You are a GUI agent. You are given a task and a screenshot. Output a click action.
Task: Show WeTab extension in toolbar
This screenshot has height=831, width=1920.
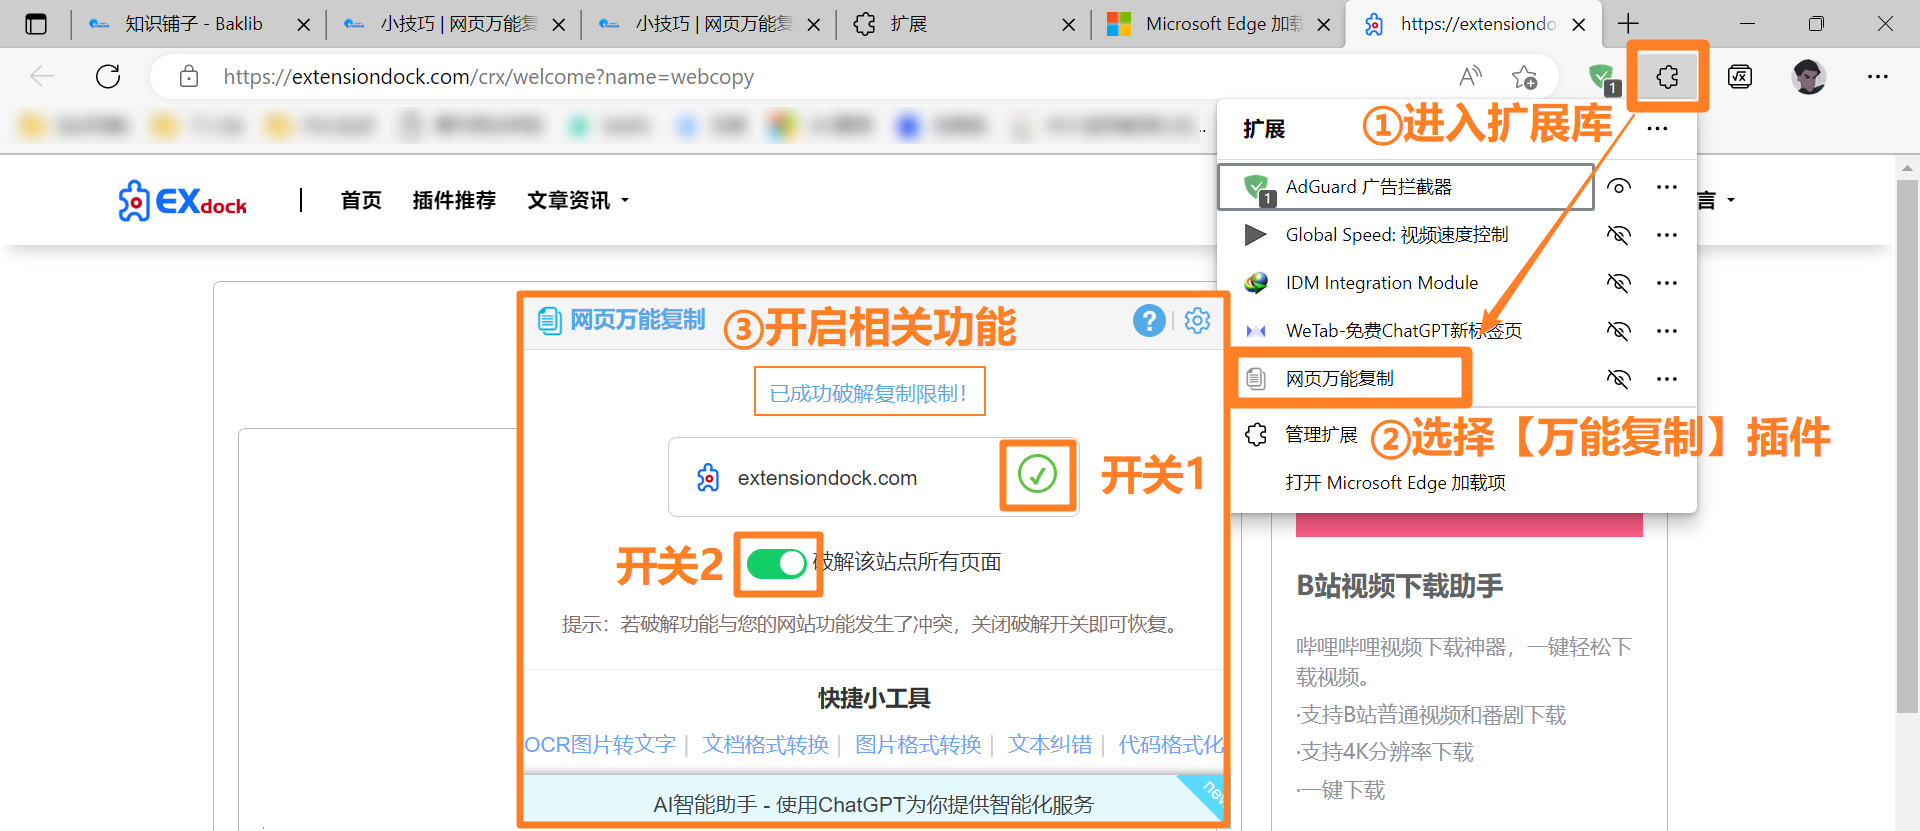pyautogui.click(x=1618, y=331)
